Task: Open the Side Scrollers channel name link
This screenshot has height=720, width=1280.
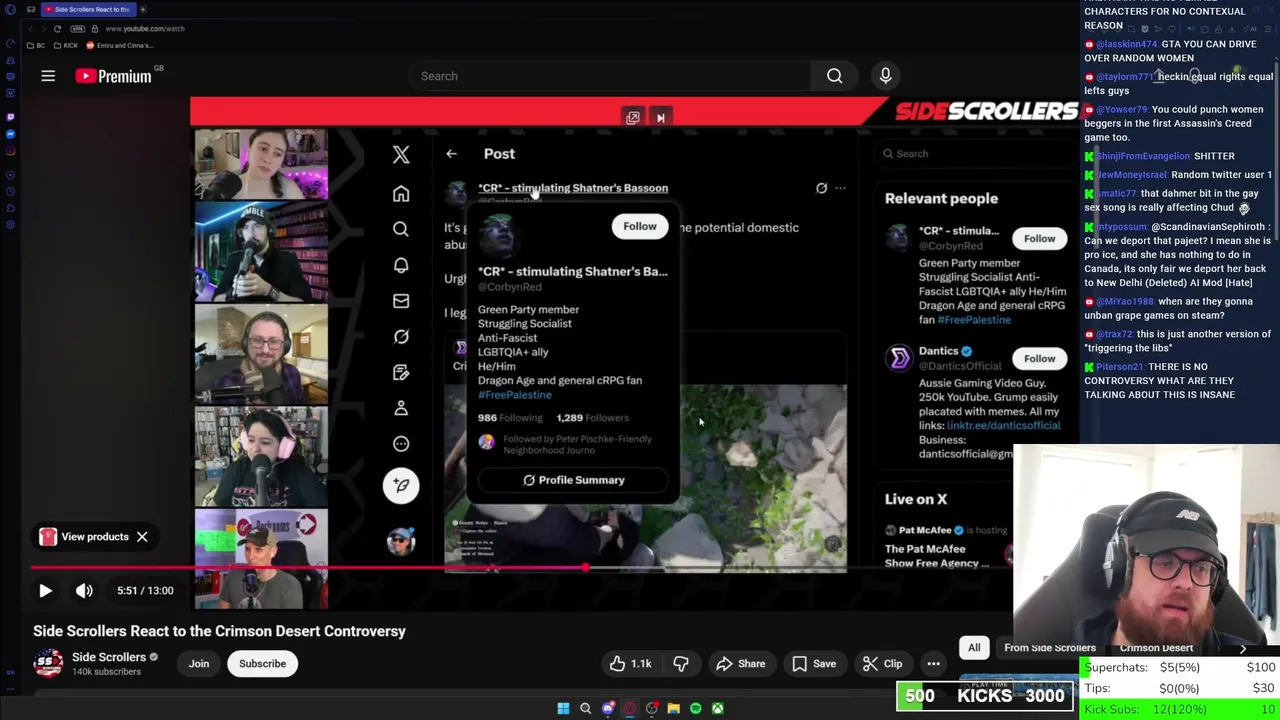Action: click(109, 657)
